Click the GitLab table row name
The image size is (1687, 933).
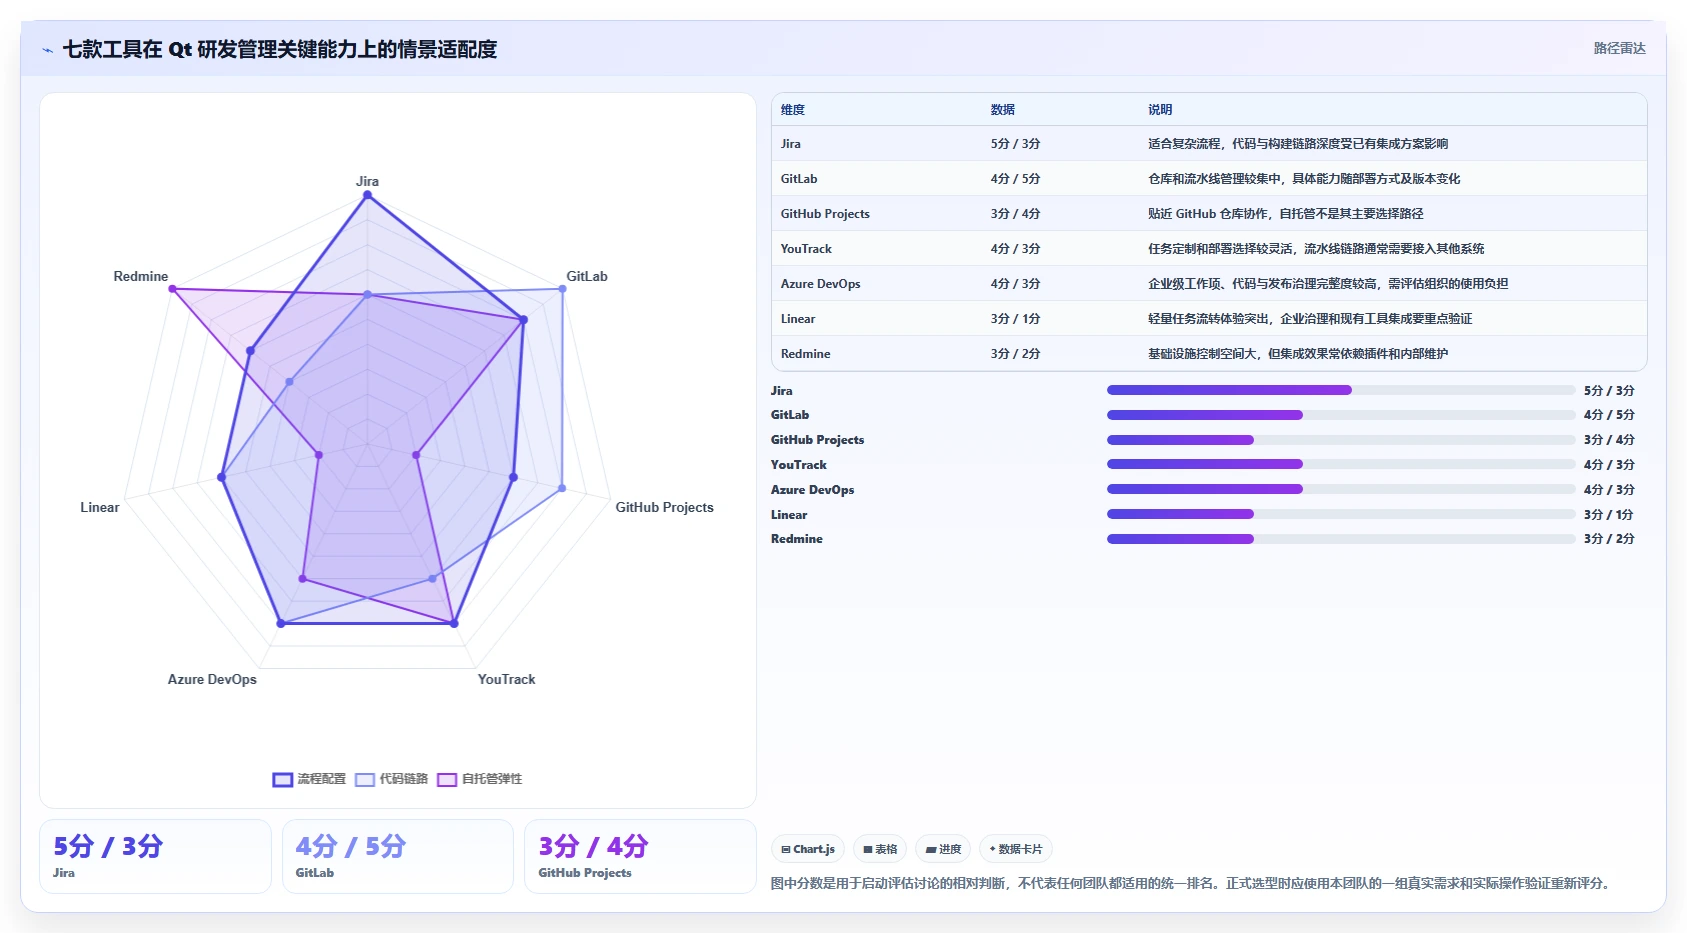point(799,179)
